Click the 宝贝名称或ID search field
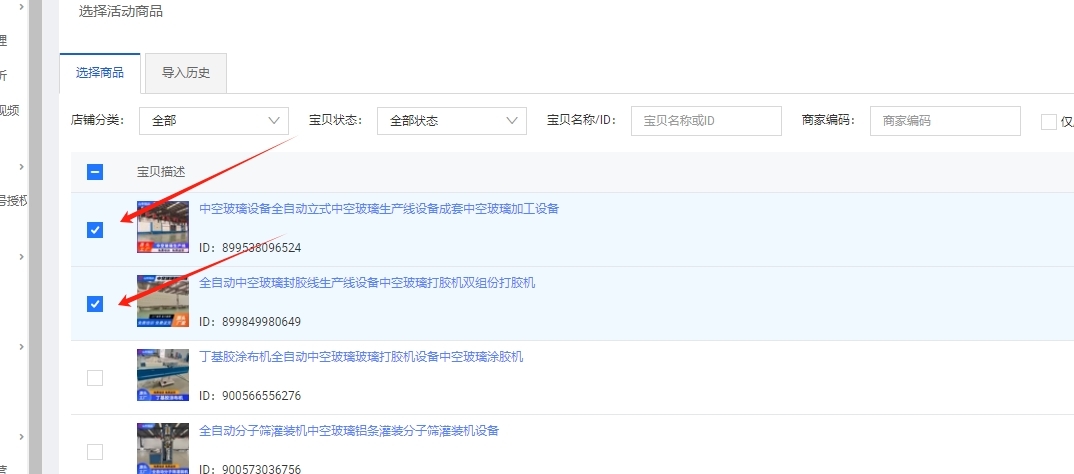Viewport: 1074px width, 474px height. pyautogui.click(x=705, y=121)
